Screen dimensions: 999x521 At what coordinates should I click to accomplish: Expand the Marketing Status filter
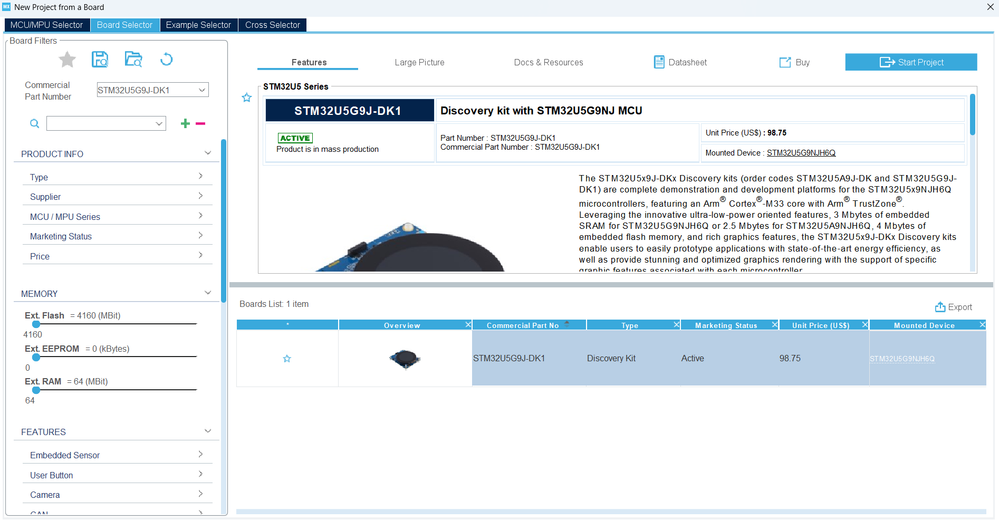[x=201, y=235]
